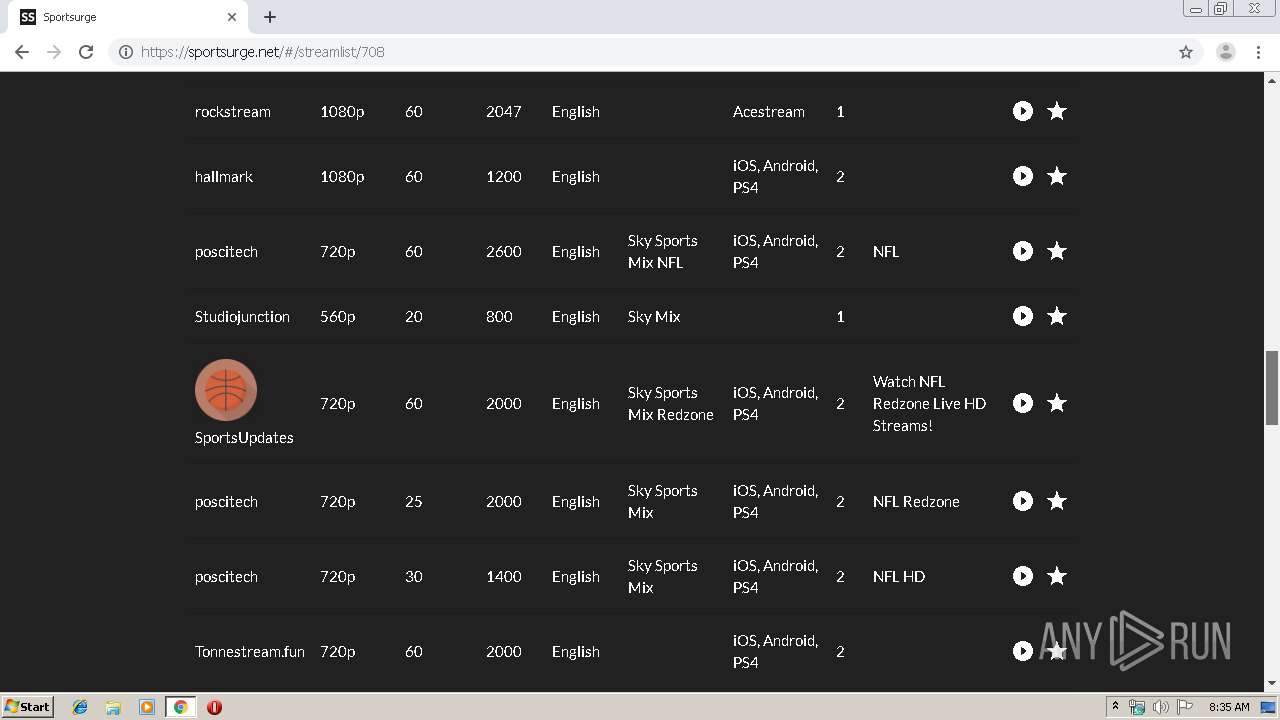1280x720 pixels.
Task: Click the page vertical scrollbar thumb
Action: click(1272, 388)
